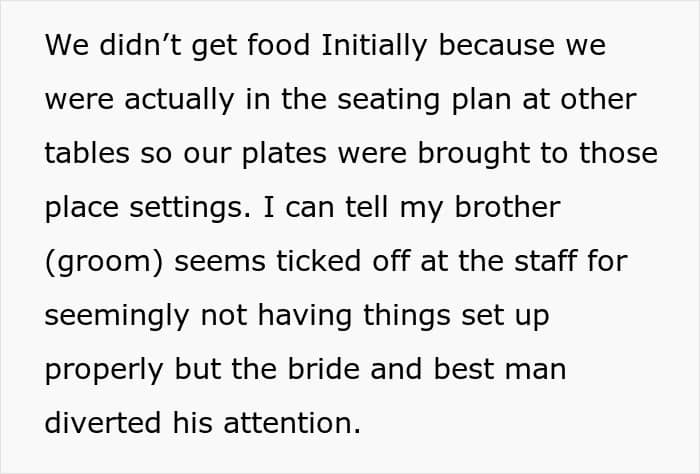Click the word "plates" in the text
The height and width of the screenshot is (474, 700).
(284, 154)
